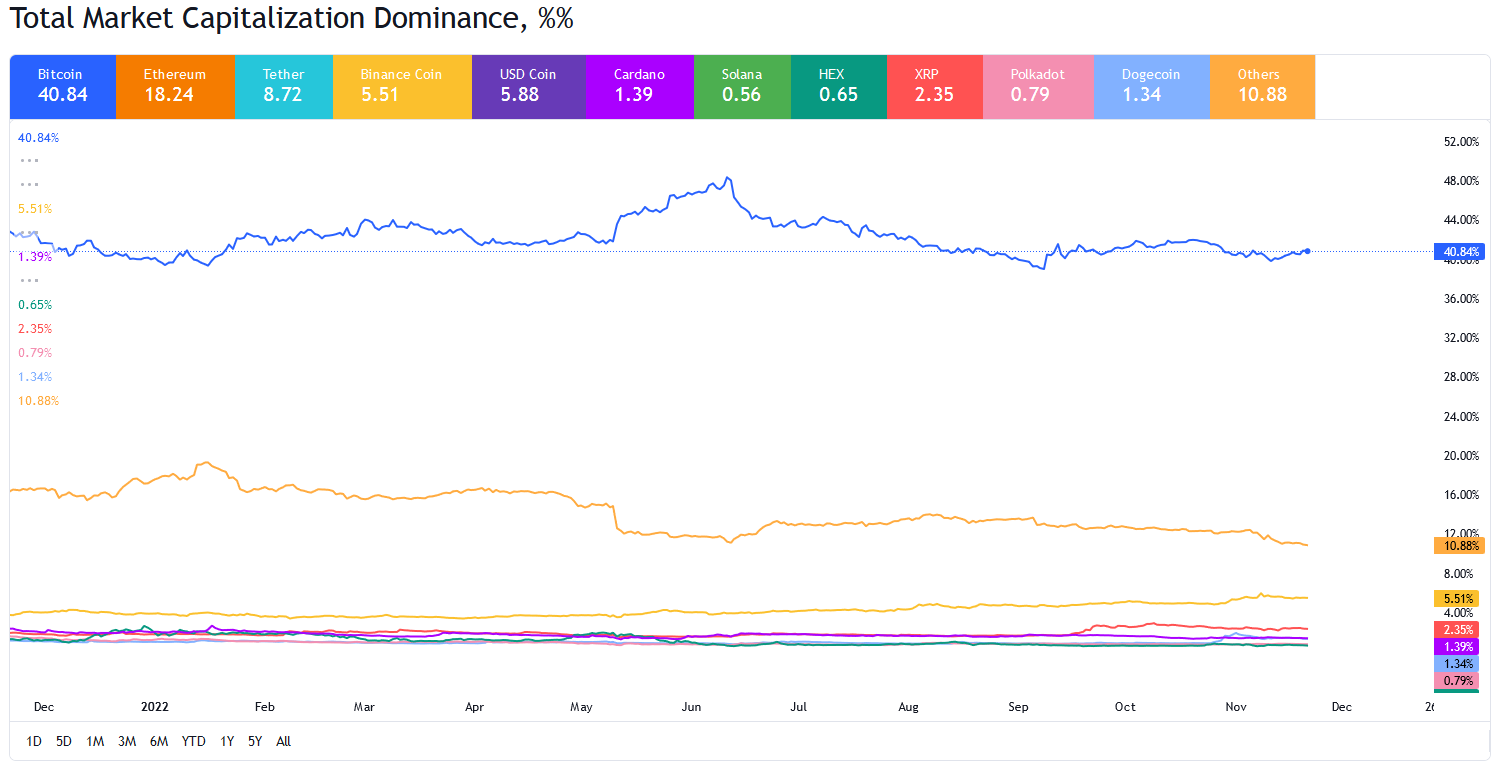Screen dimensions: 1497x773
Task: Toggle the Ethereum legend tile
Action: (175, 87)
